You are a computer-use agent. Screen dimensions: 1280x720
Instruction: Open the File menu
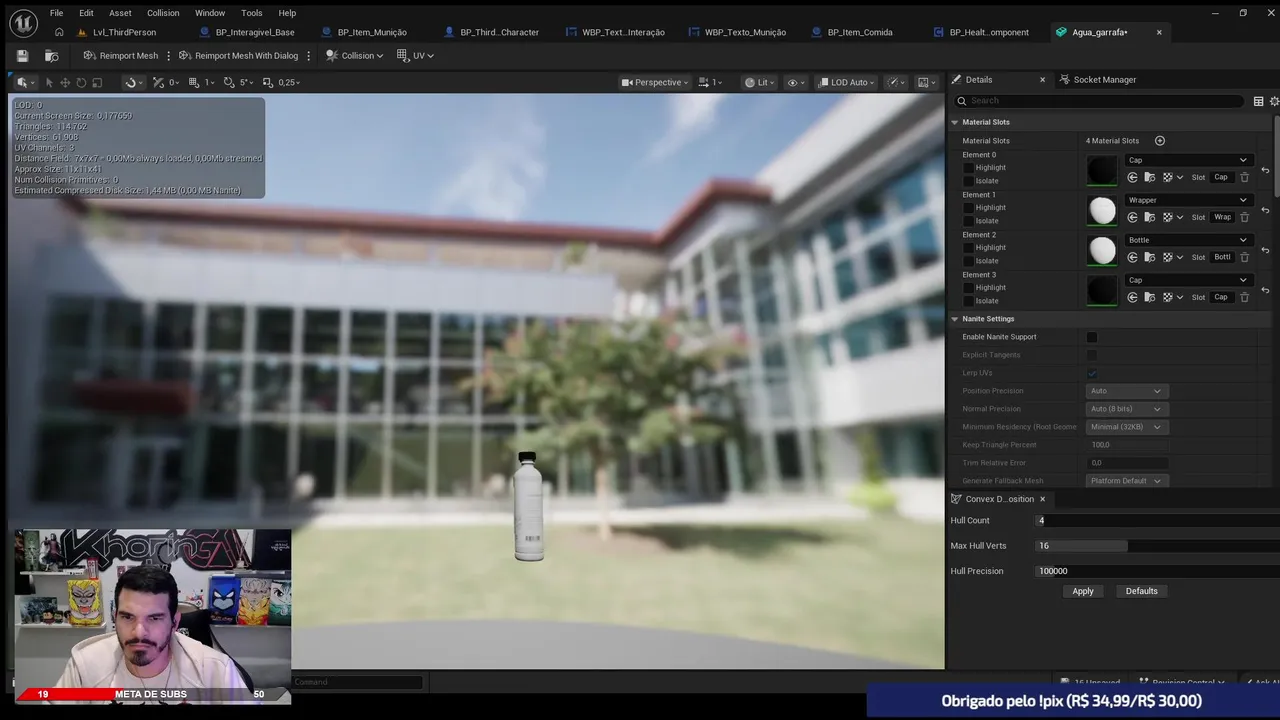pos(56,13)
